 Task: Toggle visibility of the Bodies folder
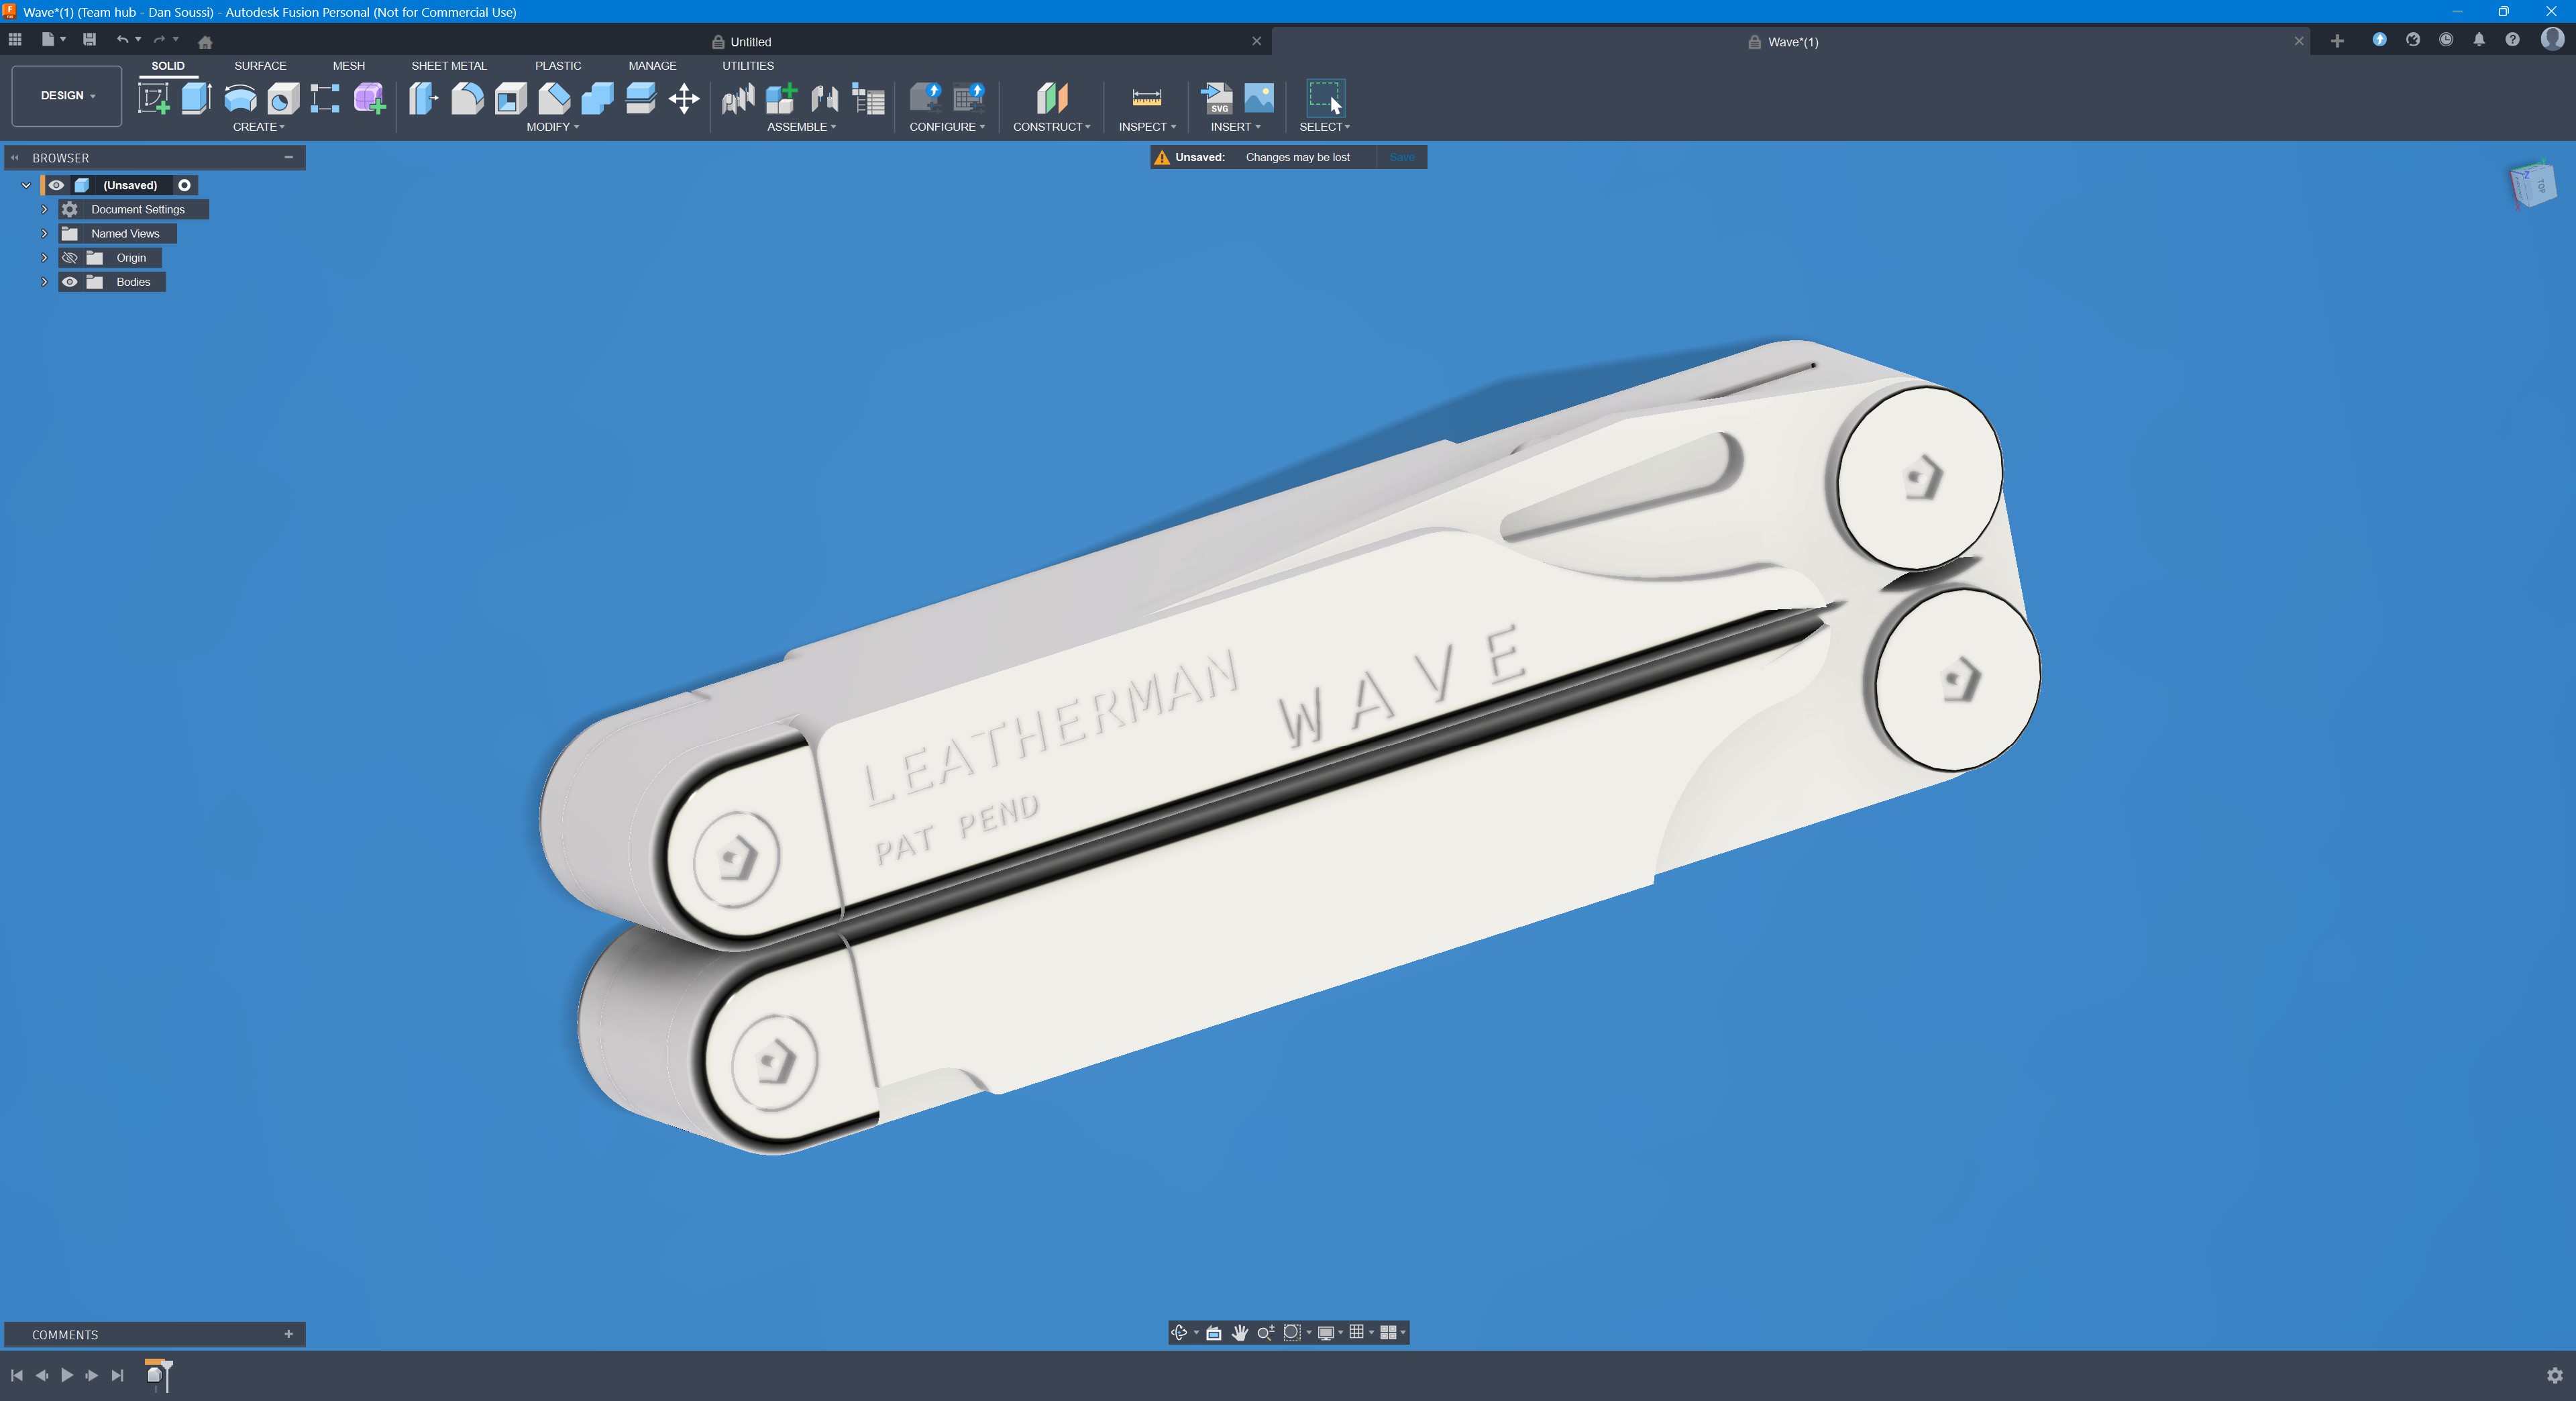pyautogui.click(x=69, y=282)
